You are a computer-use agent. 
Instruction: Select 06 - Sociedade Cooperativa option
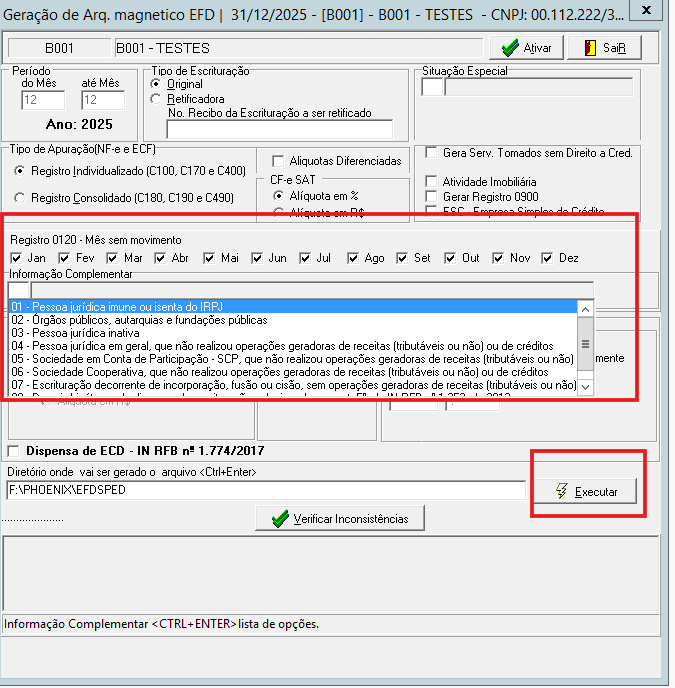pos(293,372)
